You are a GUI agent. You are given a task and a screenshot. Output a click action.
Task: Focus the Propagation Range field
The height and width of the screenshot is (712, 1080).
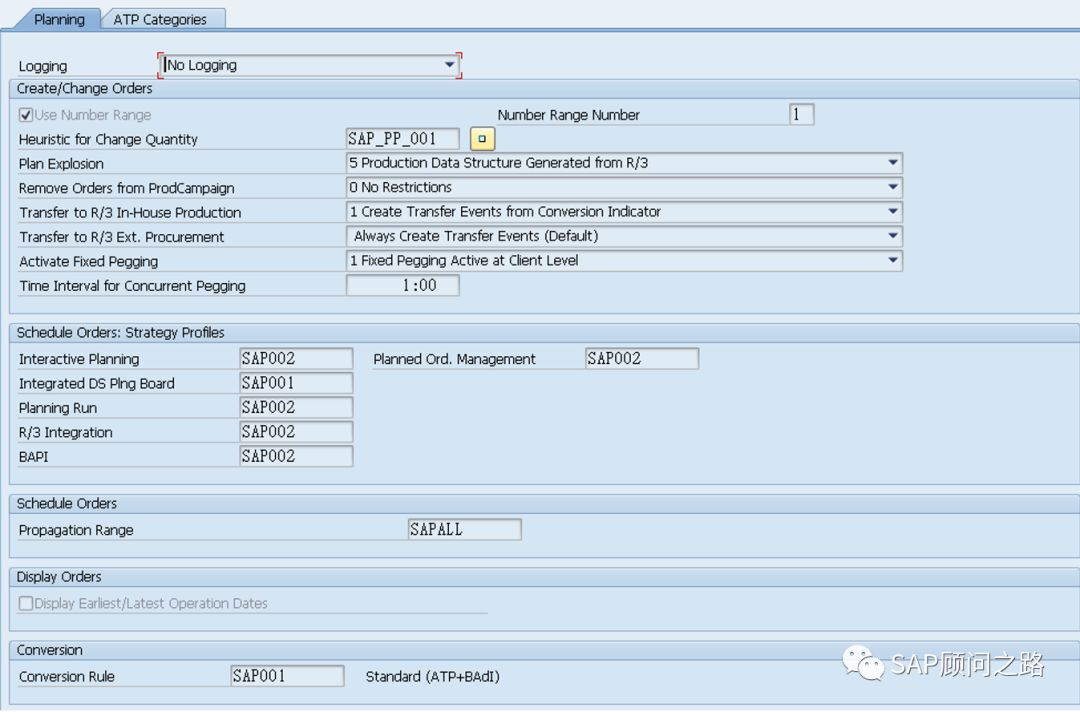coord(464,530)
